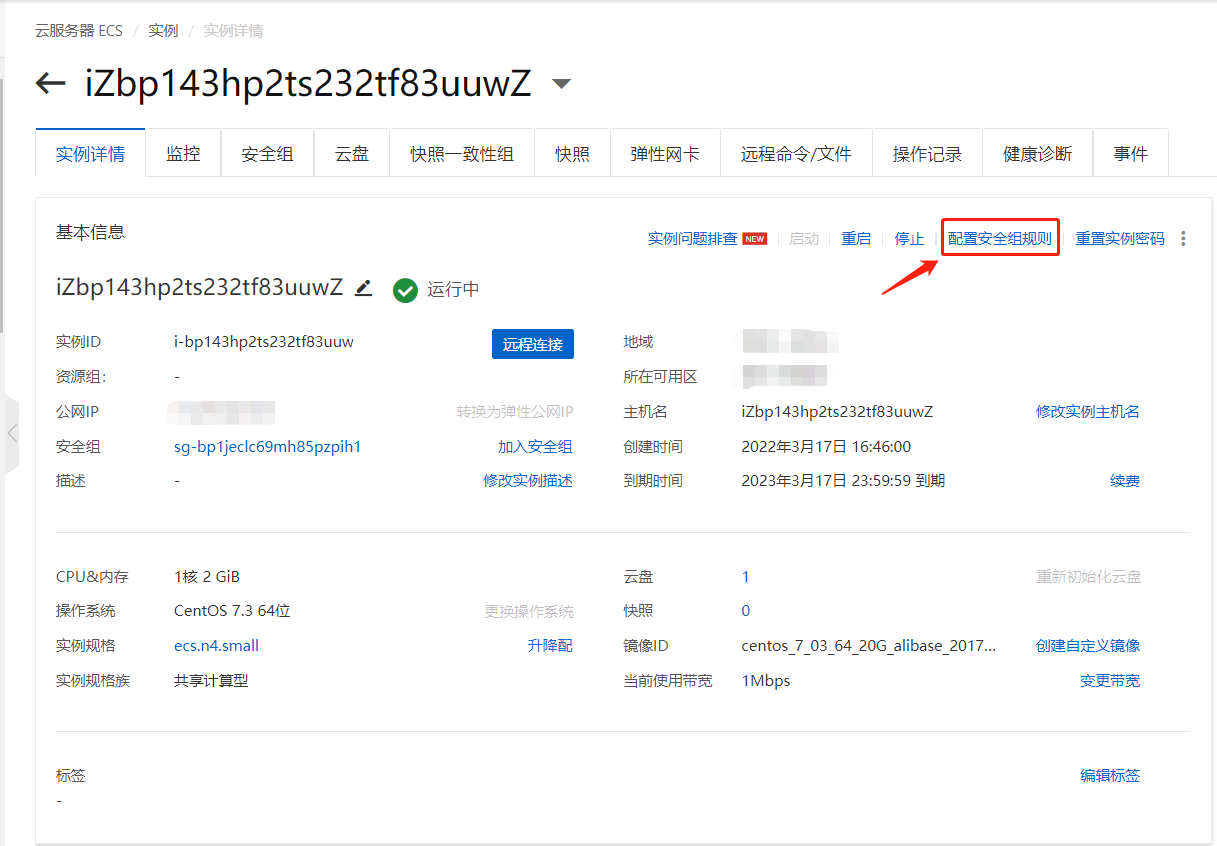Click 创建自定义镜像 link
This screenshot has height=846, width=1217.
(x=1088, y=646)
